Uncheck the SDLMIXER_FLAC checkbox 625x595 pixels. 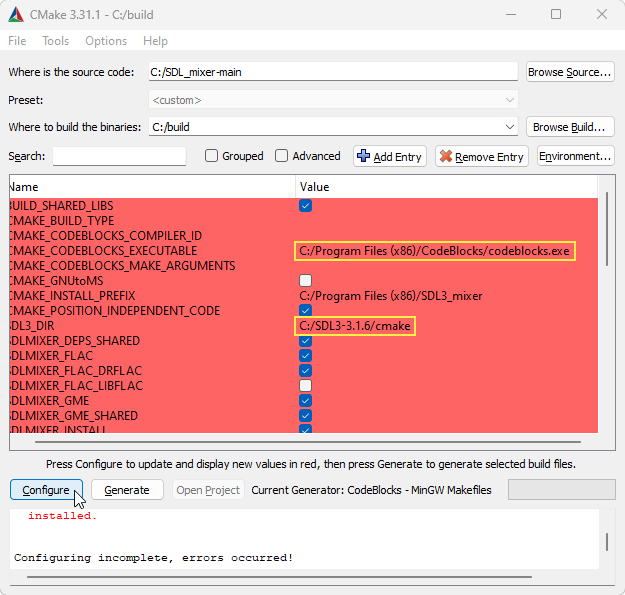click(305, 355)
